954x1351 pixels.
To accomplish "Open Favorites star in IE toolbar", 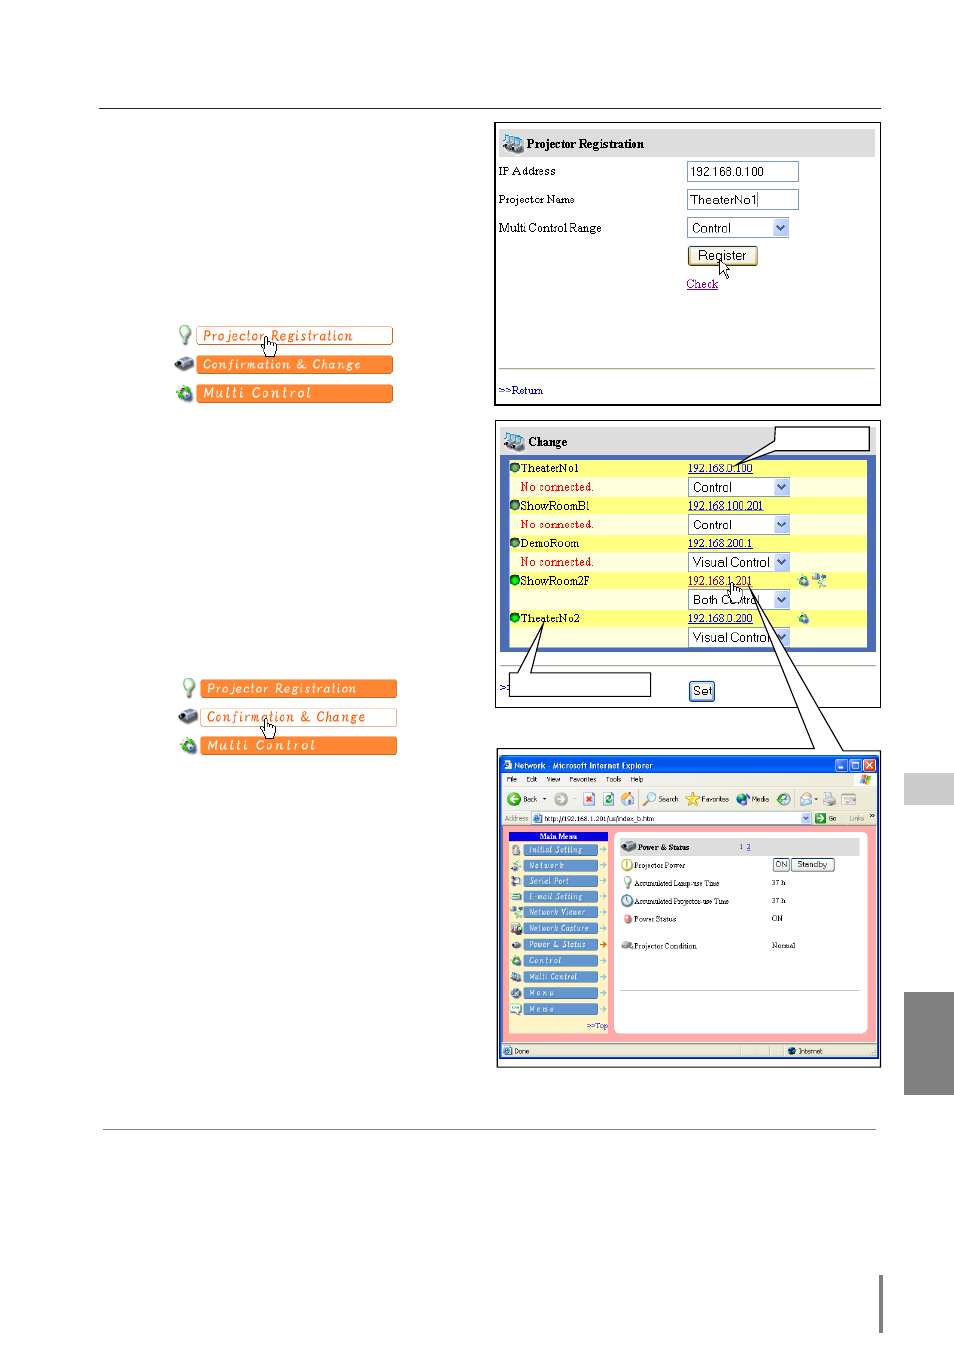I will 692,799.
